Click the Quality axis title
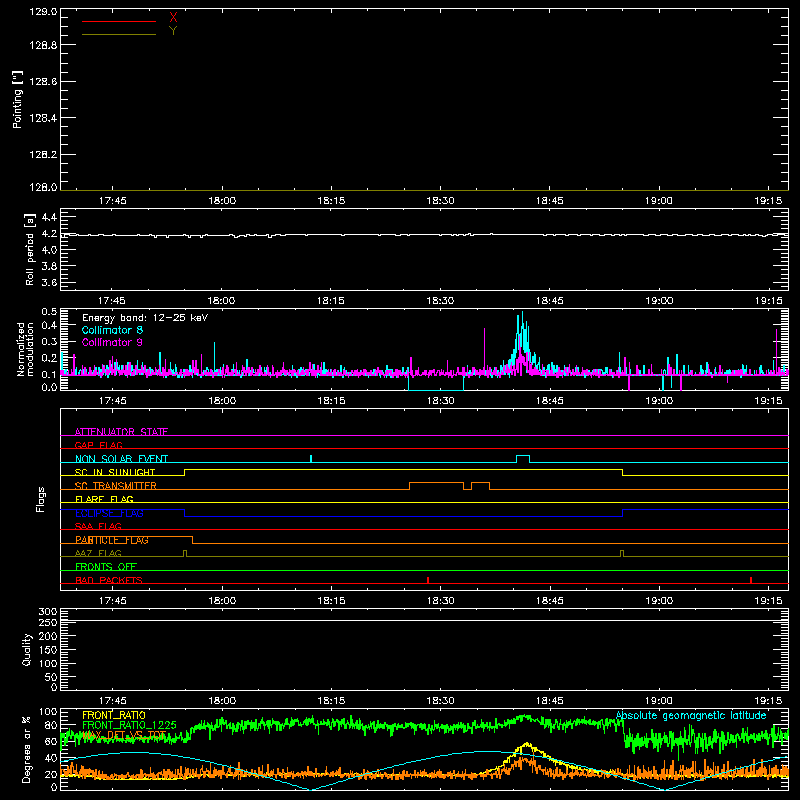Screen dimensions: 800x800 [x=27, y=649]
